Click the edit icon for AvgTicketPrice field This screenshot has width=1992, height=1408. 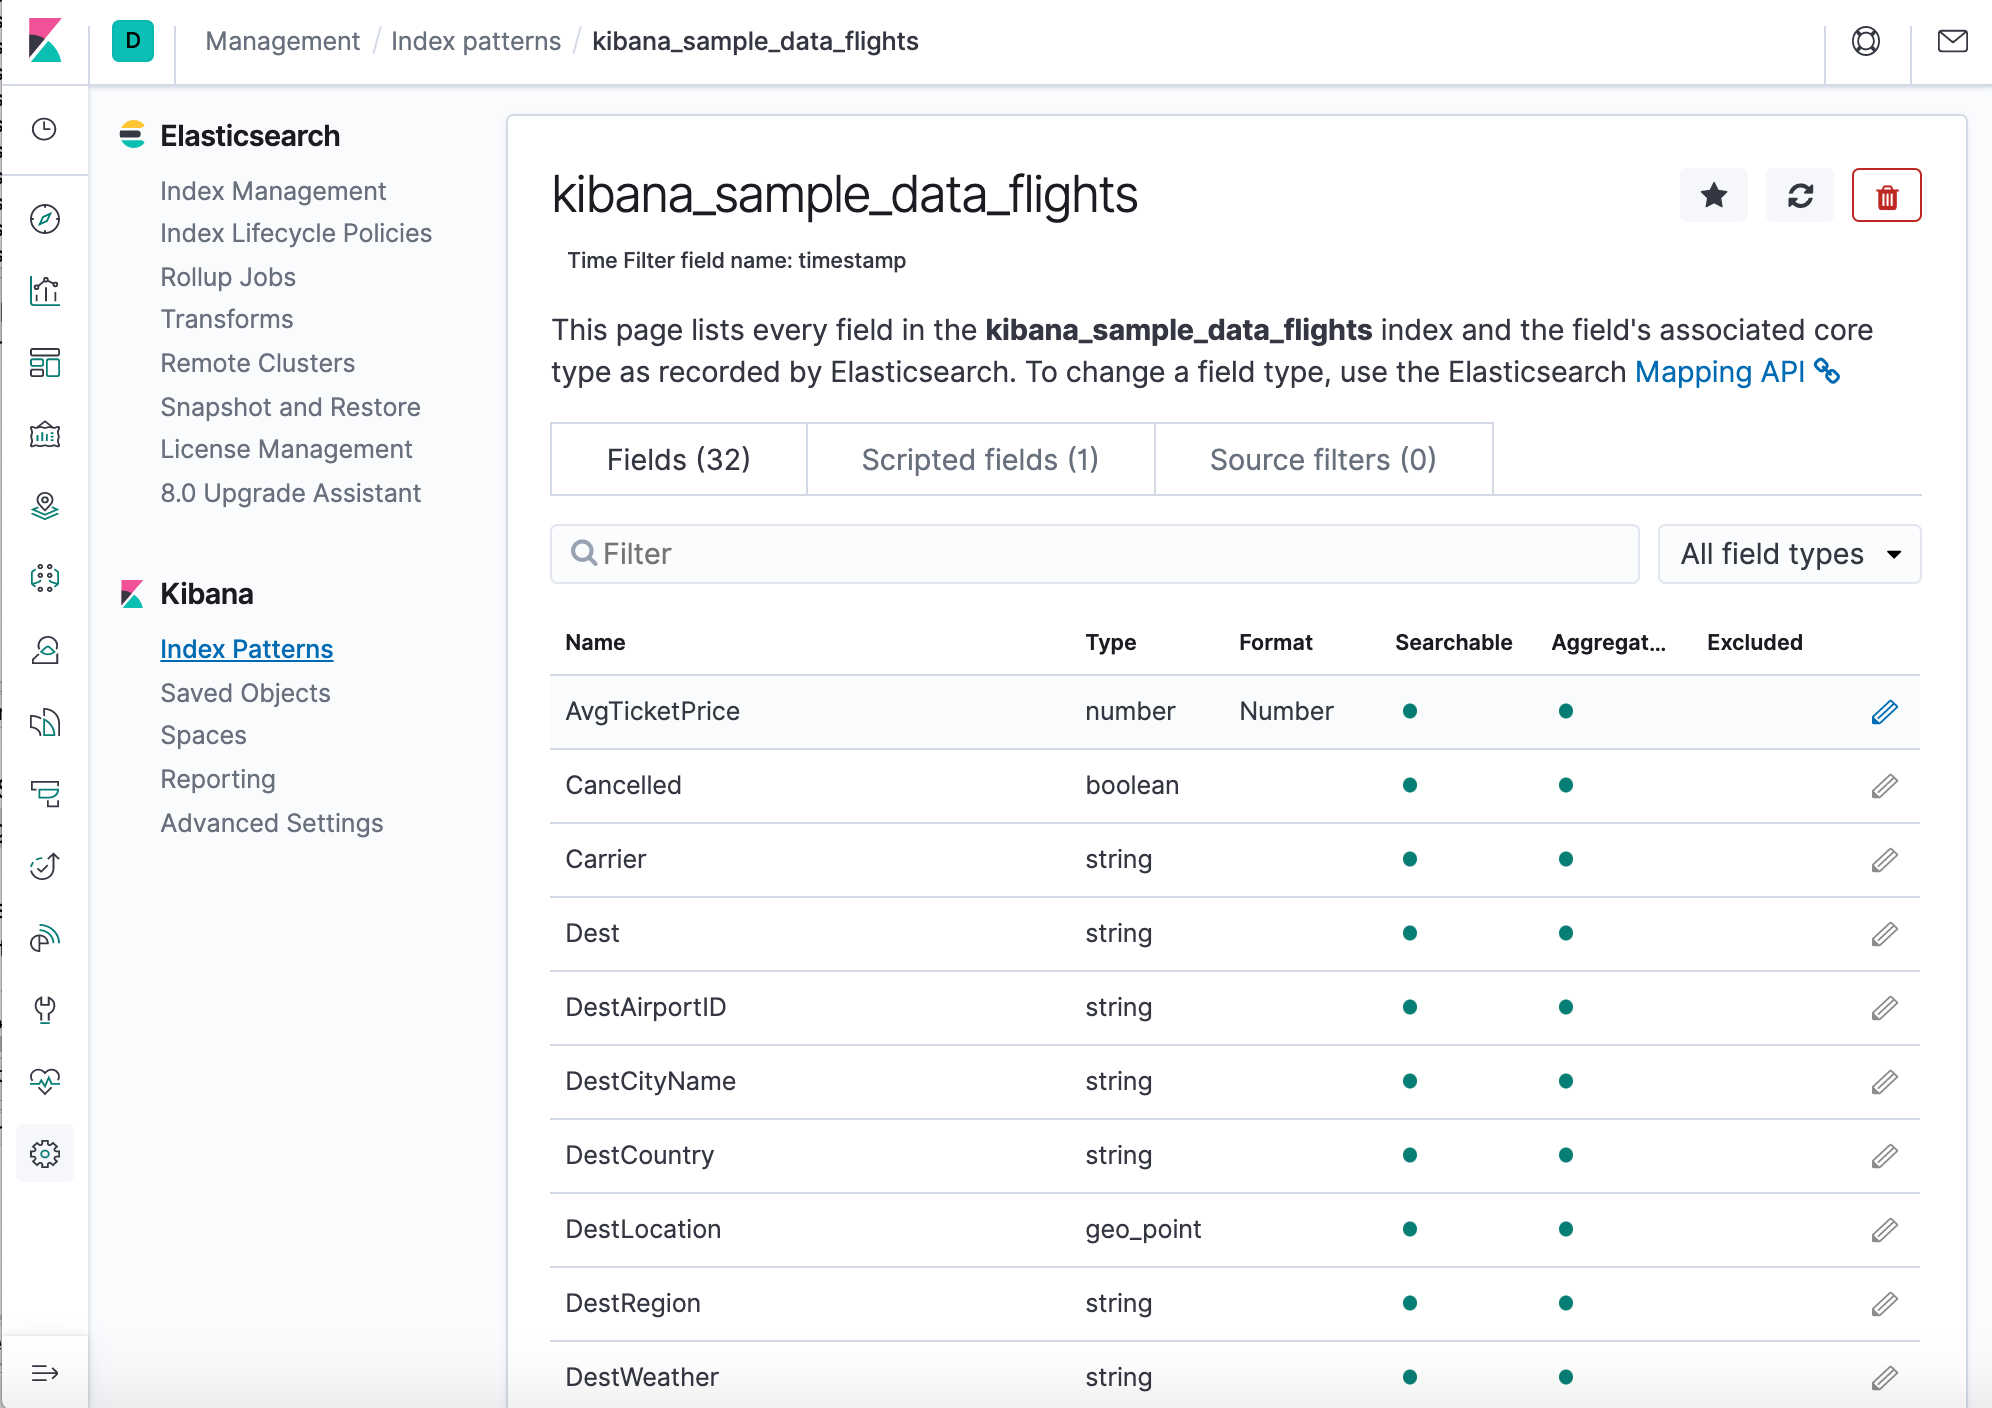(1885, 710)
